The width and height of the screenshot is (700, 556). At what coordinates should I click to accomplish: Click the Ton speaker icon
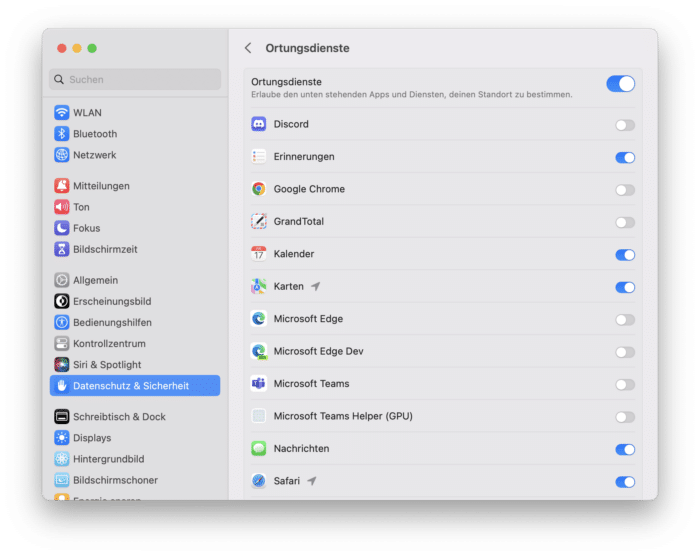(62, 207)
